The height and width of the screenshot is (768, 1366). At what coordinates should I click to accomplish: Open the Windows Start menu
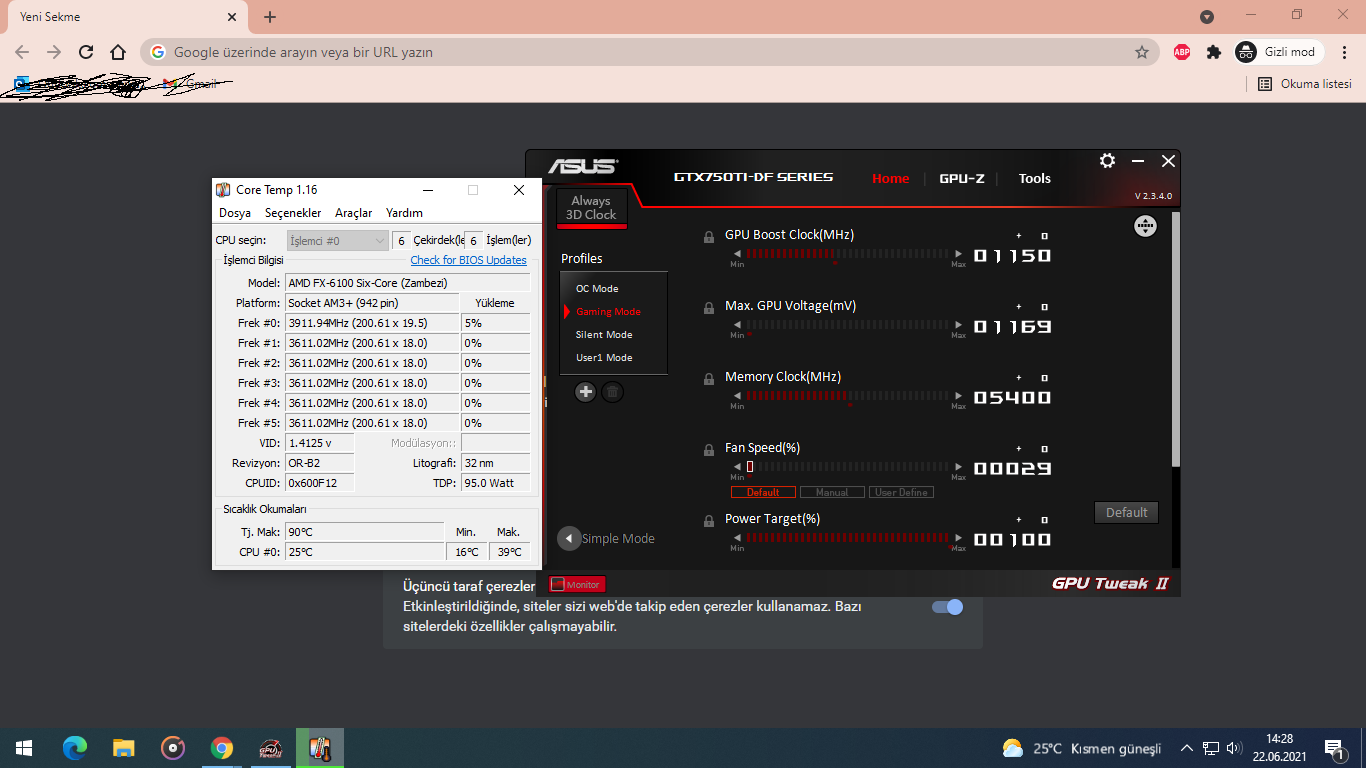click(24, 748)
